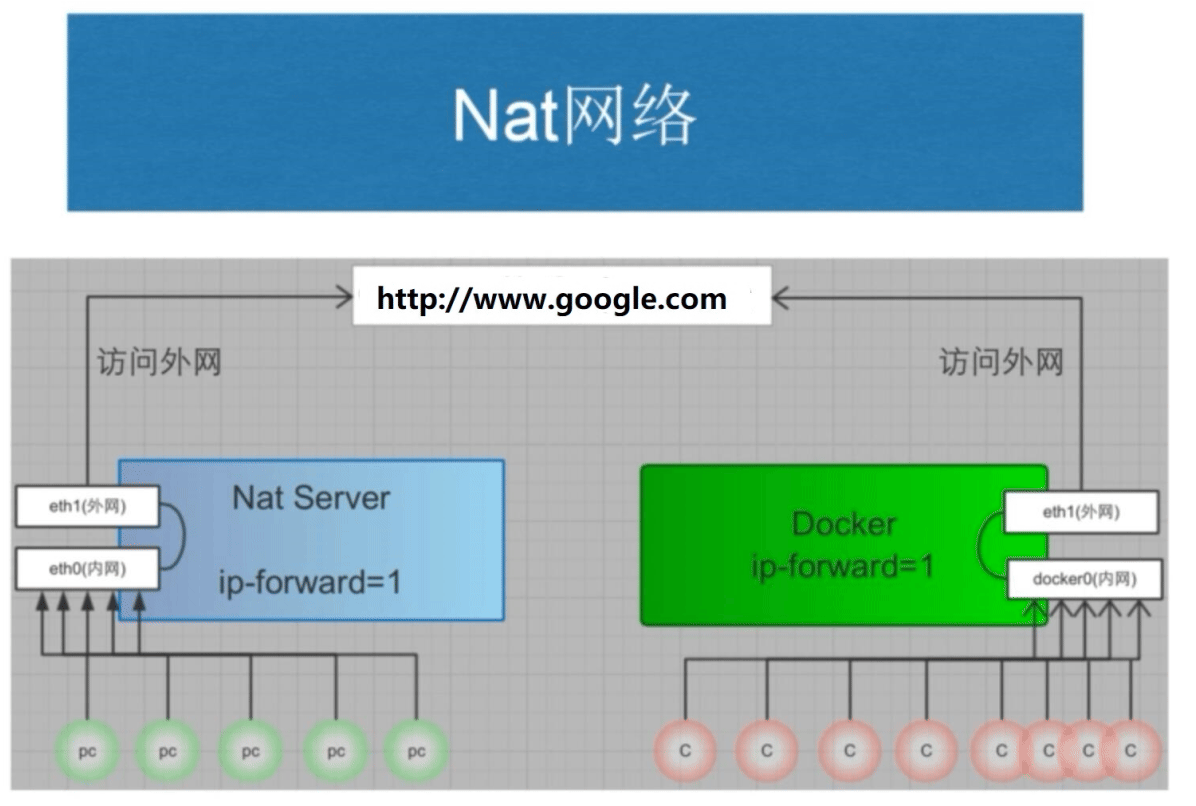The image size is (1196, 806).
Task: Click the leftmost red C container node
Action: (x=685, y=751)
